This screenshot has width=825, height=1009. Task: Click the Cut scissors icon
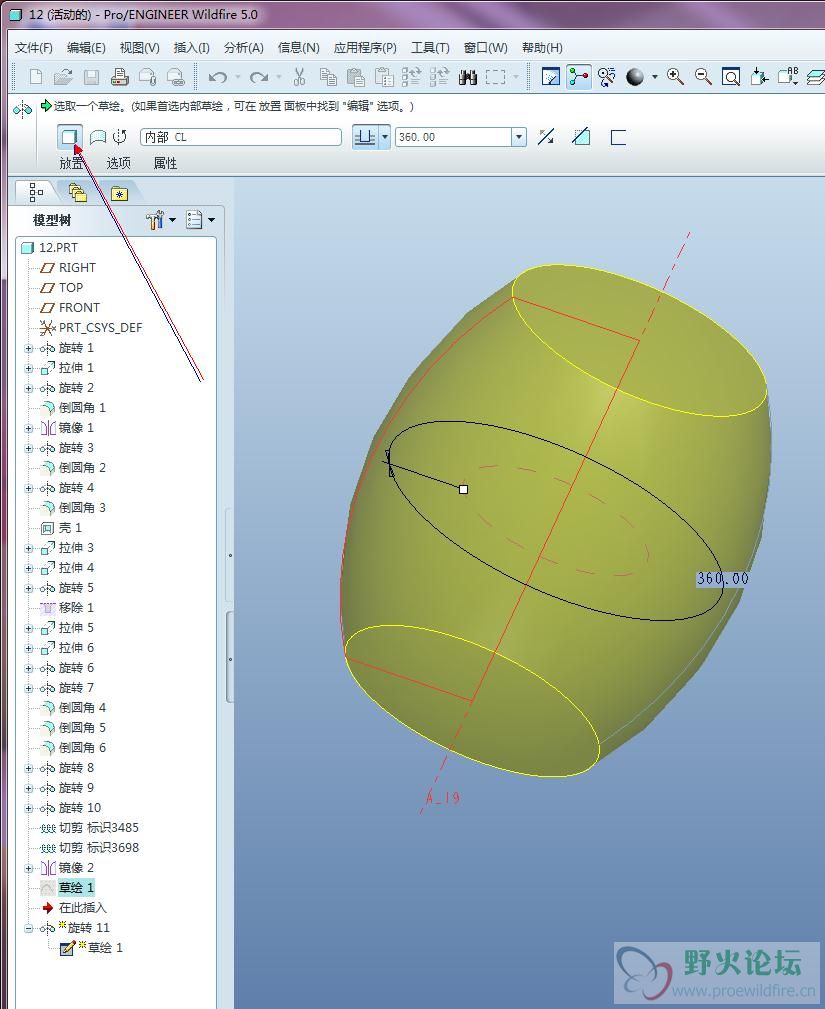click(x=299, y=77)
